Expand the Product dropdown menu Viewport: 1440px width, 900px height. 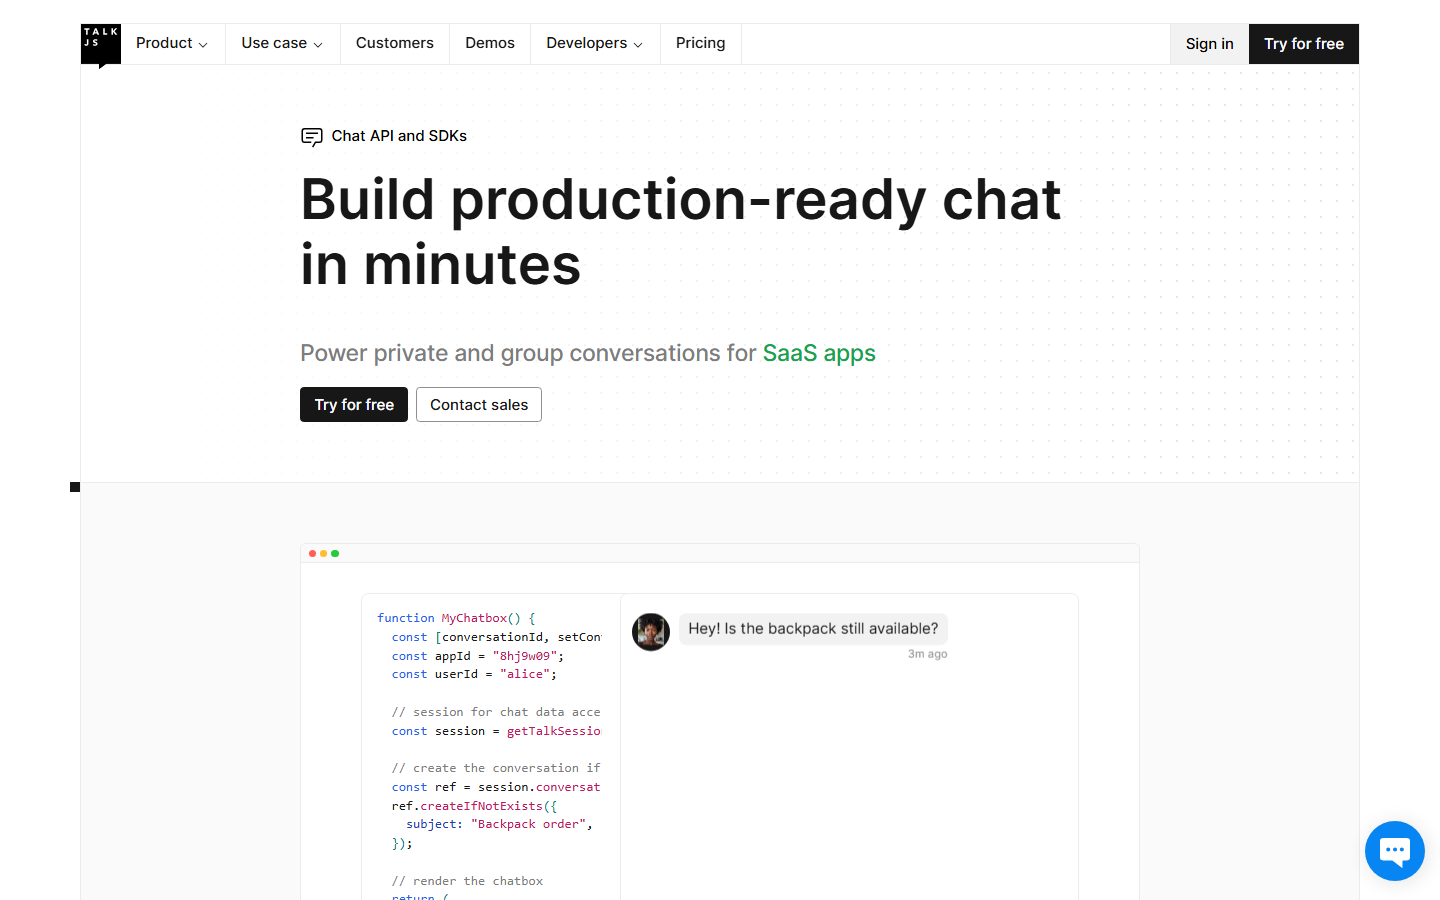click(164, 43)
